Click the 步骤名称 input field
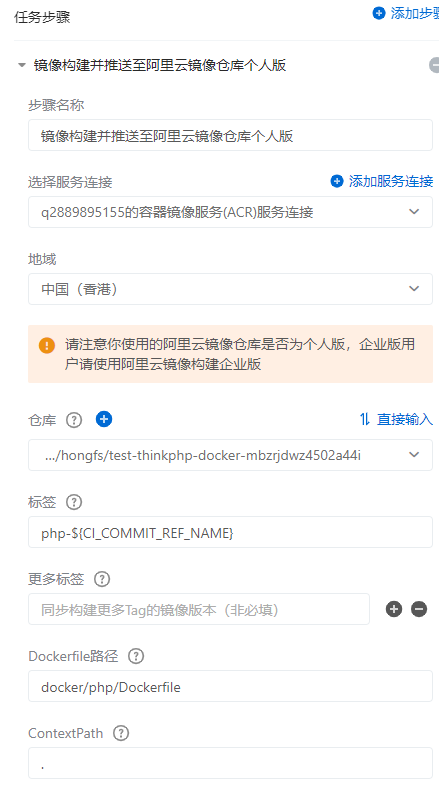 coord(230,135)
